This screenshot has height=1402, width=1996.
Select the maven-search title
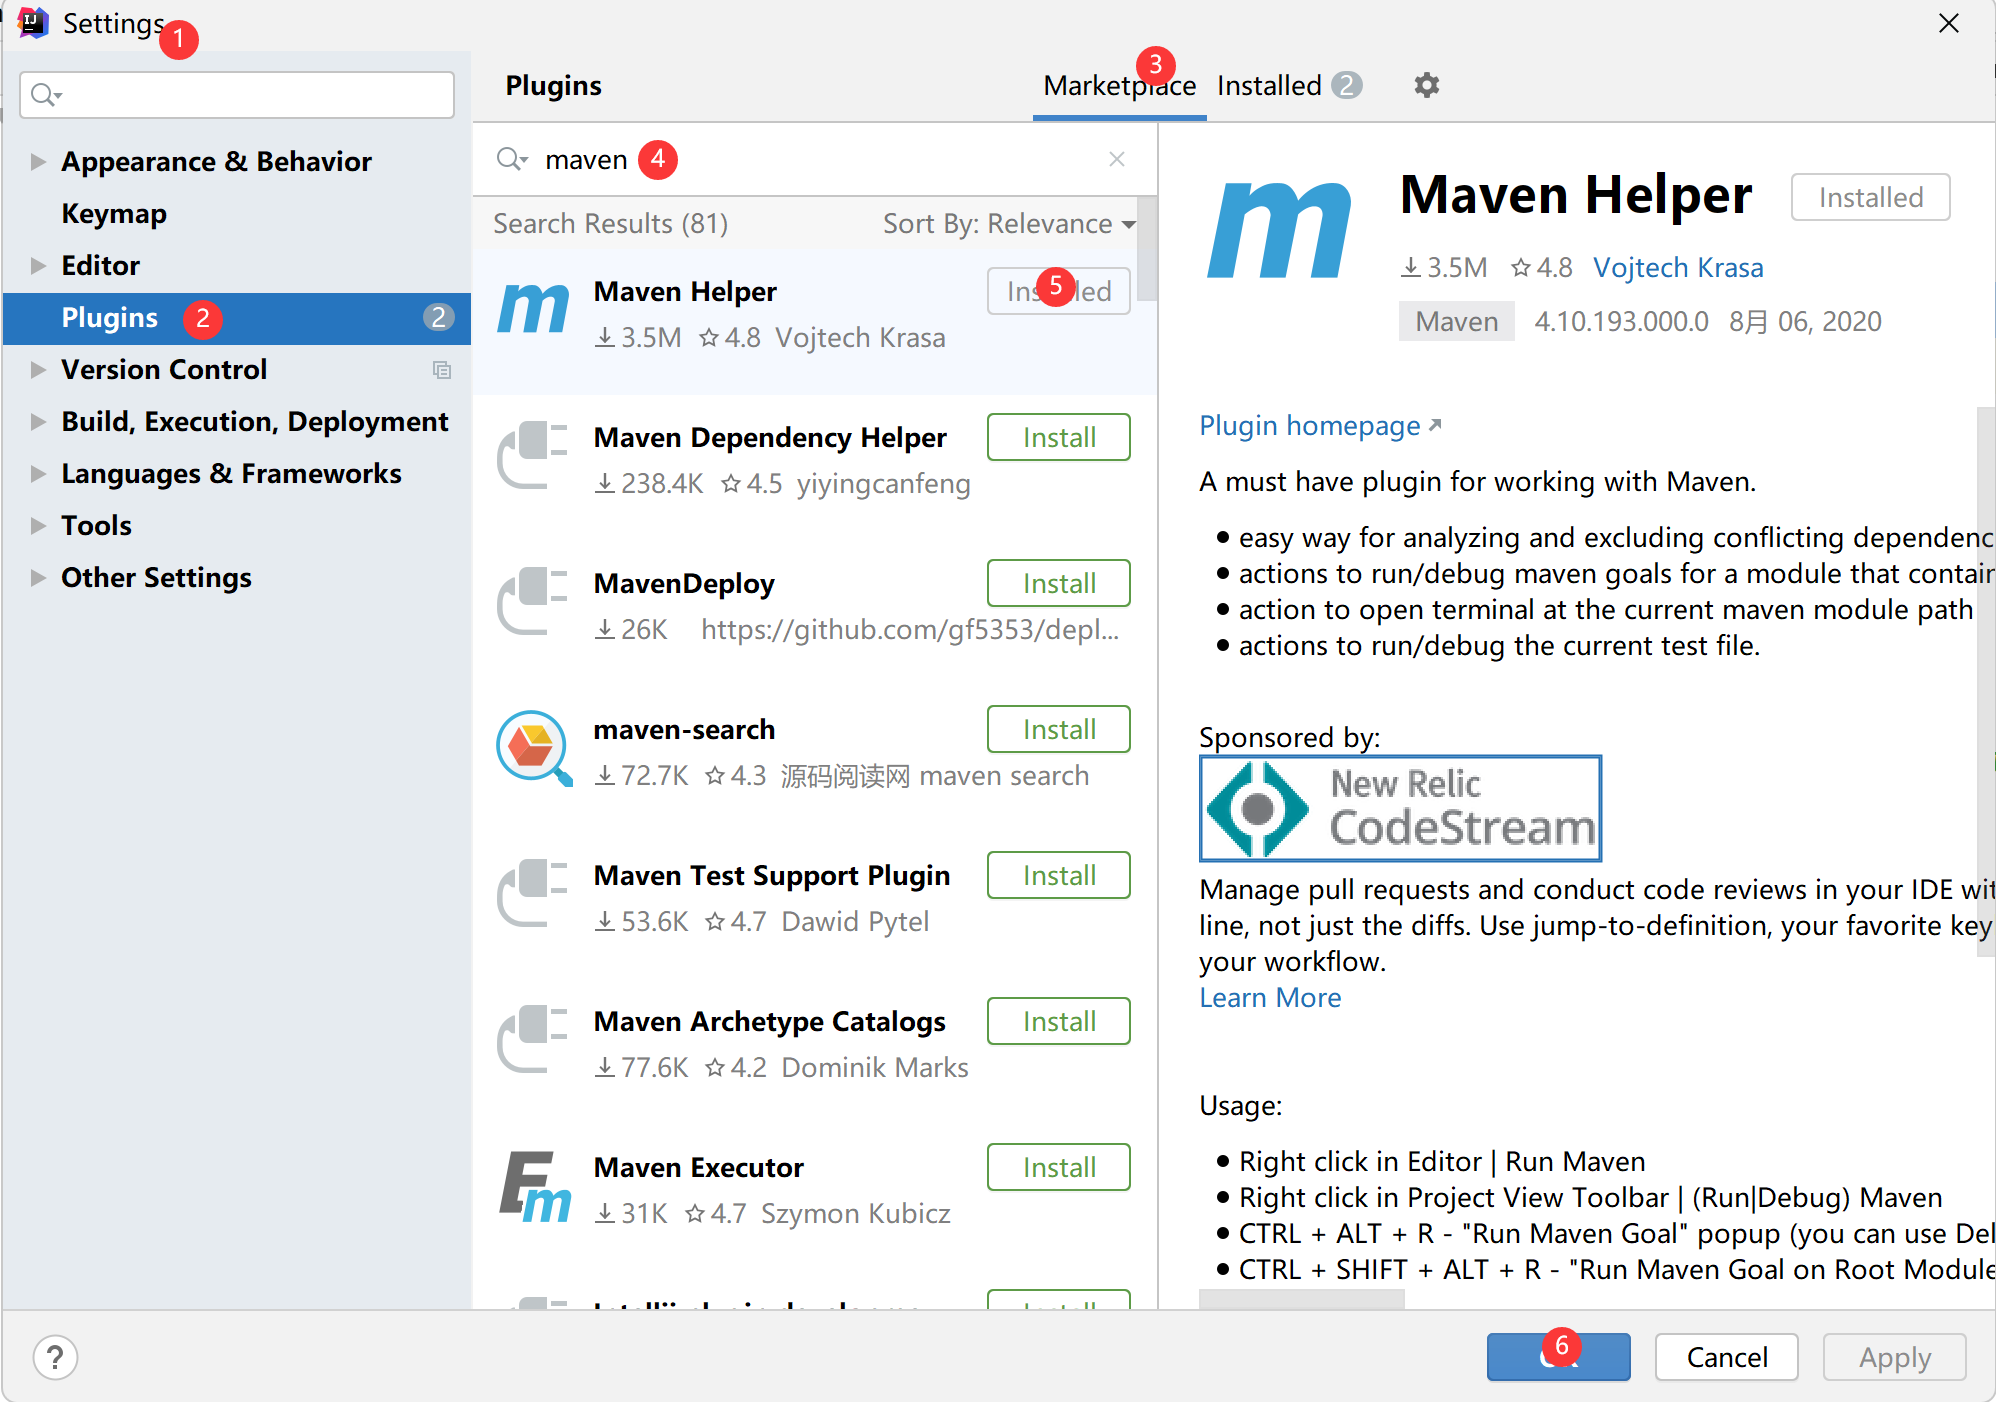684,730
